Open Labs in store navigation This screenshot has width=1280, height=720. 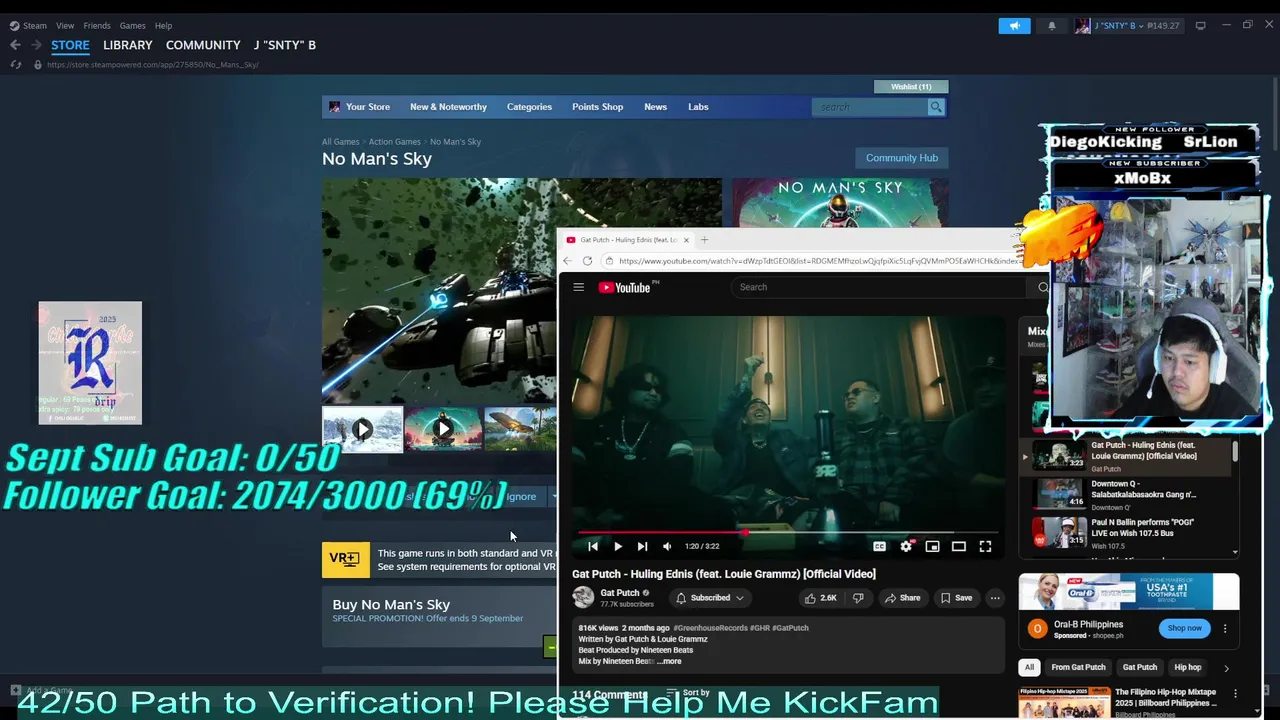coord(698,107)
